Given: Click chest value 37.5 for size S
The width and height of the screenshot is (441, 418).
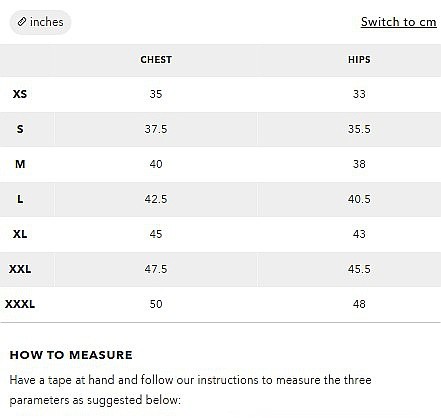Looking at the screenshot, I should coord(156,129).
